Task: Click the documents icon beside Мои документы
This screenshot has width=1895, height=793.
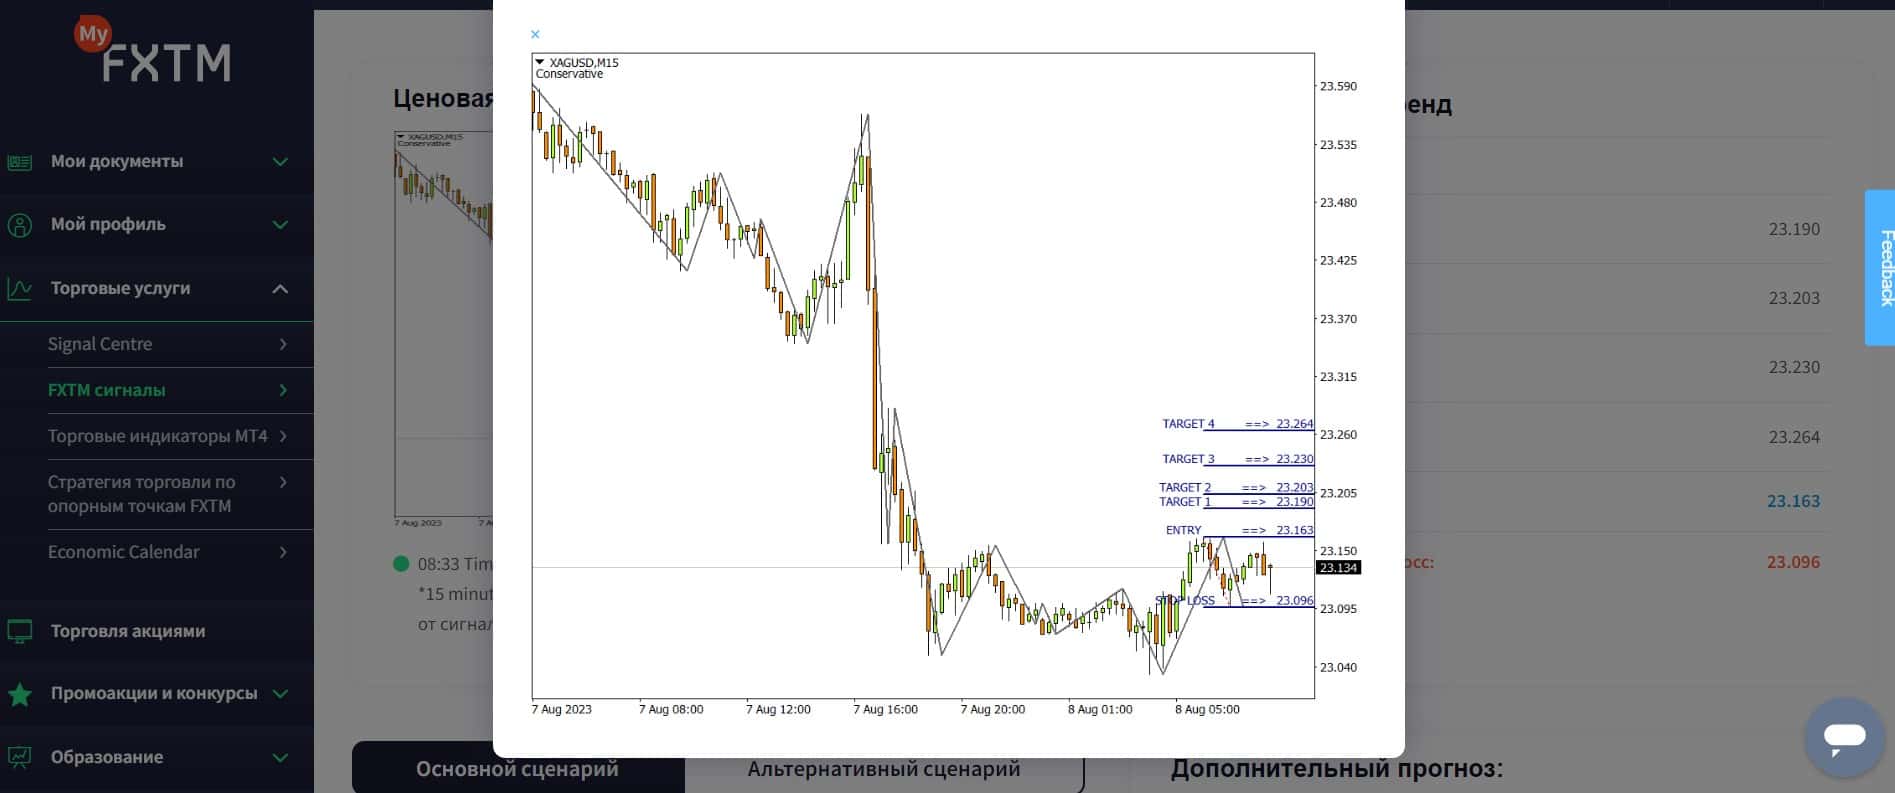Action: 20,161
